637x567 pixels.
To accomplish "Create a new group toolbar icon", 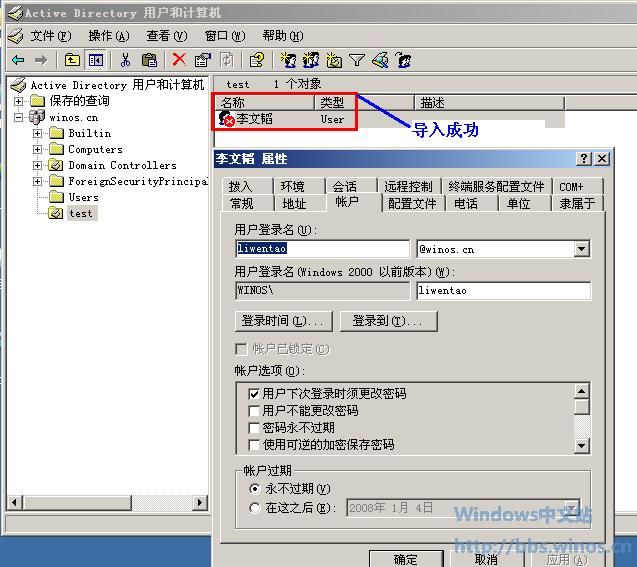I will pyautogui.click(x=311, y=60).
